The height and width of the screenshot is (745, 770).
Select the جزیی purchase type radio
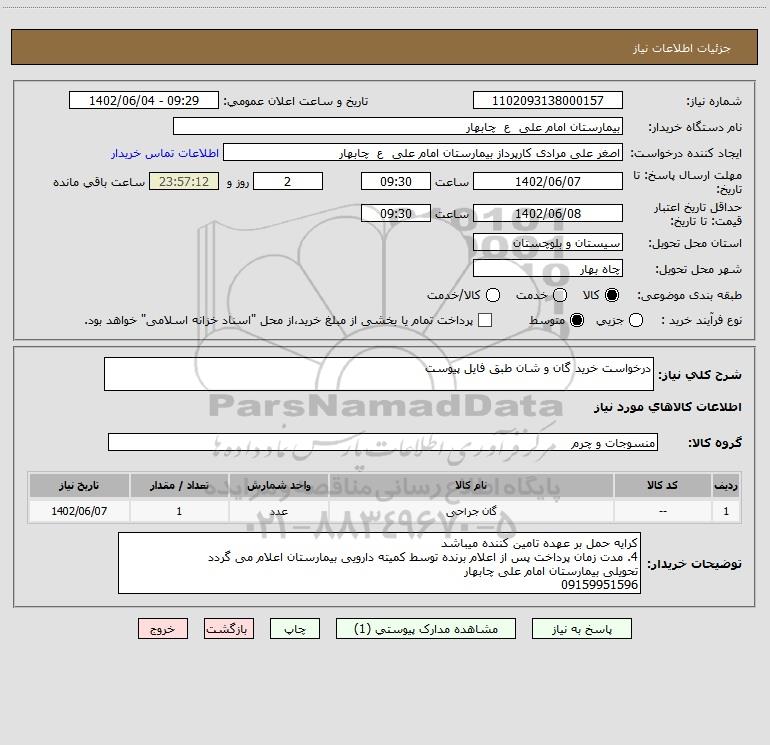pyautogui.click(x=636, y=320)
